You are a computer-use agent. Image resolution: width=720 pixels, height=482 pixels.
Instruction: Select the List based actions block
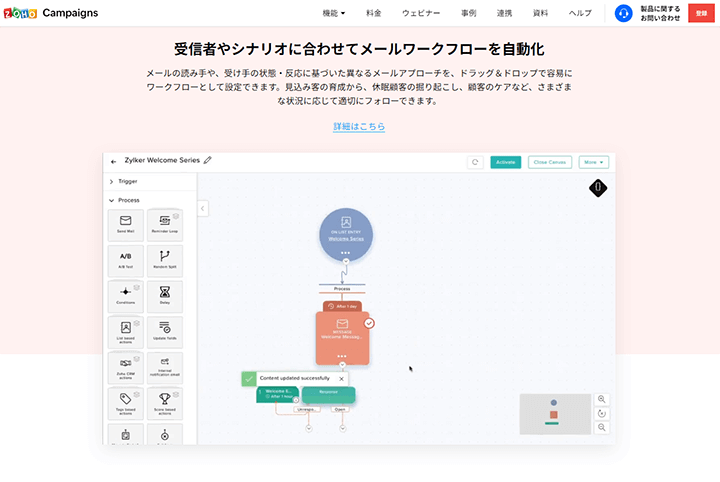125,332
